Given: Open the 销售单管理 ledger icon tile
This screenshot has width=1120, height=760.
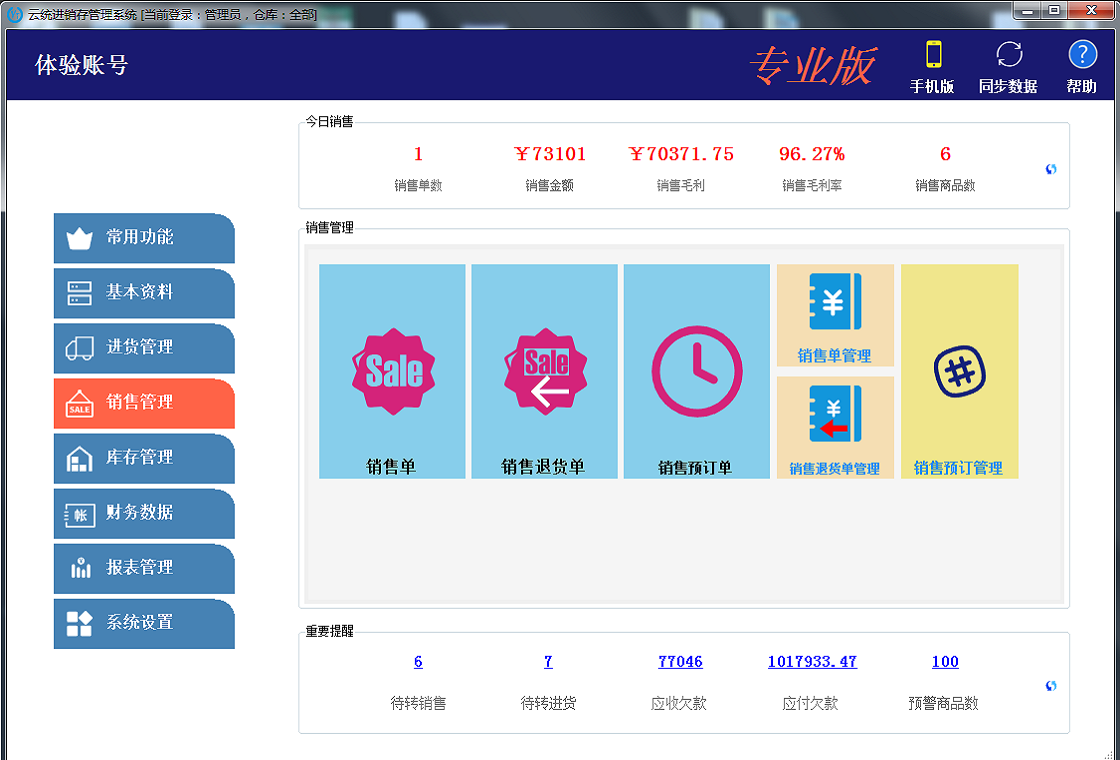Looking at the screenshot, I should tap(834, 315).
